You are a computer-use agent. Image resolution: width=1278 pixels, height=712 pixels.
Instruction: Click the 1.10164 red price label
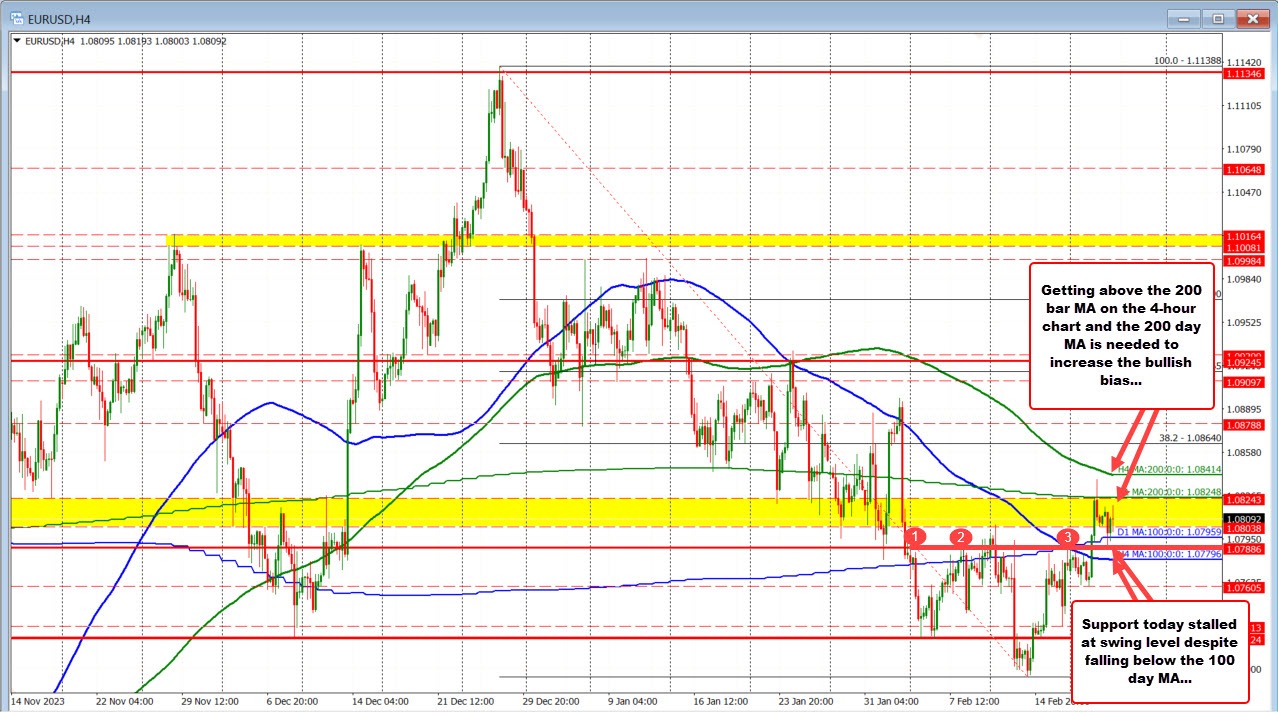1245,236
